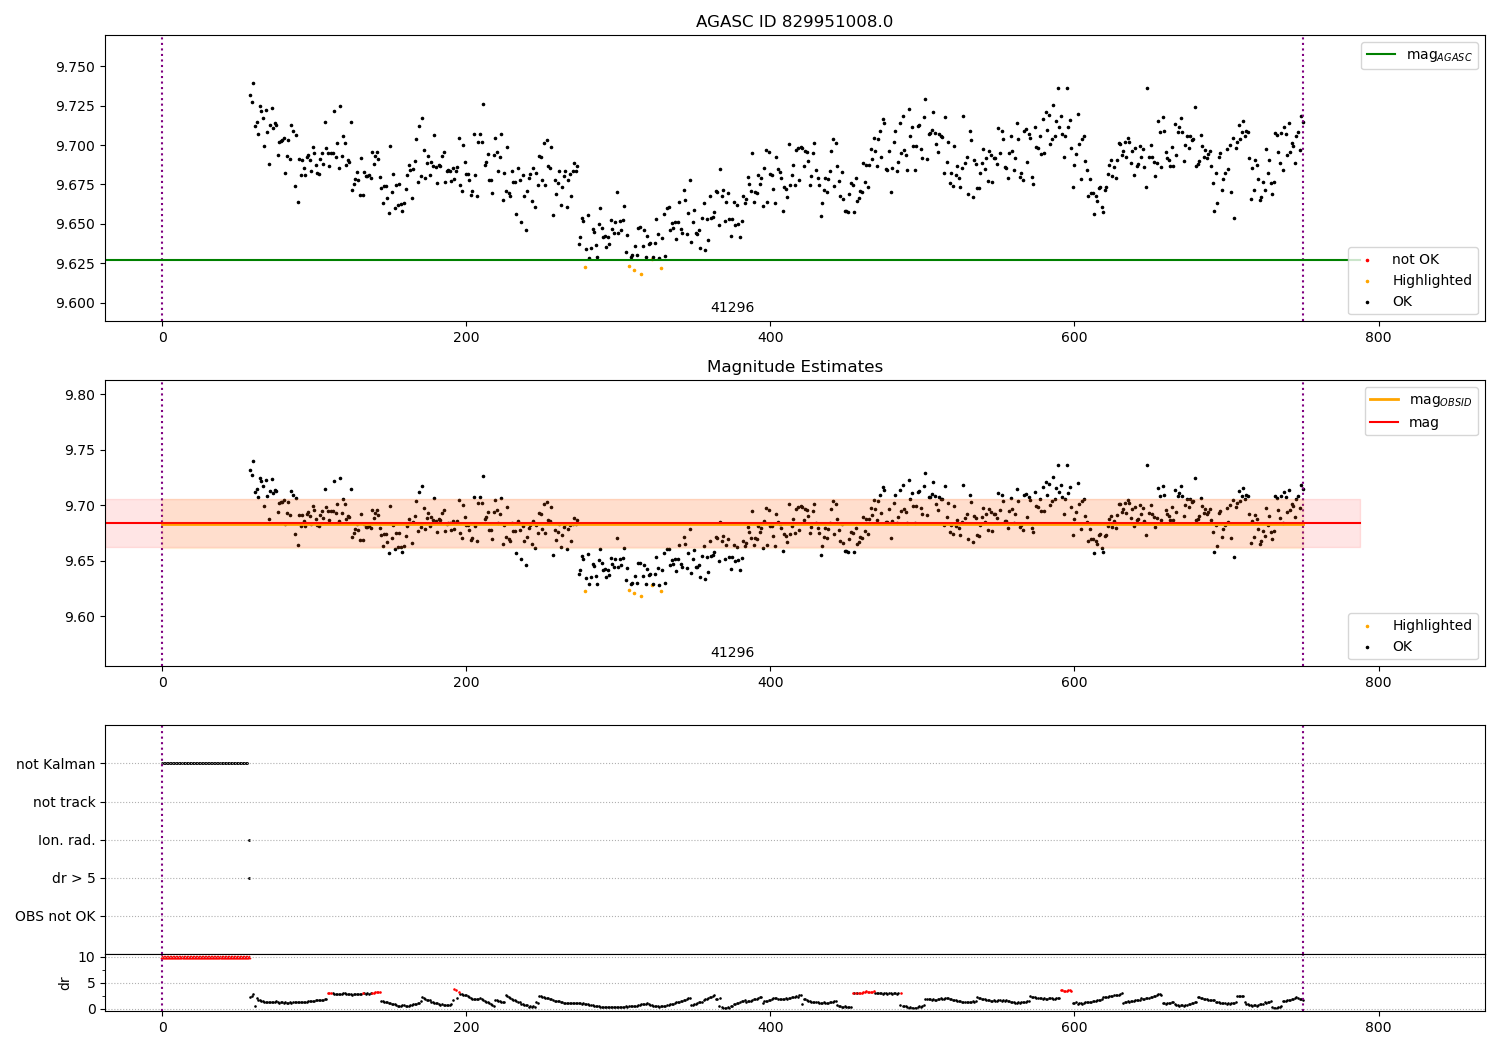This screenshot has width=1500, height=1050.
Task: Click the 'not track' axis label
Action: click(x=64, y=802)
